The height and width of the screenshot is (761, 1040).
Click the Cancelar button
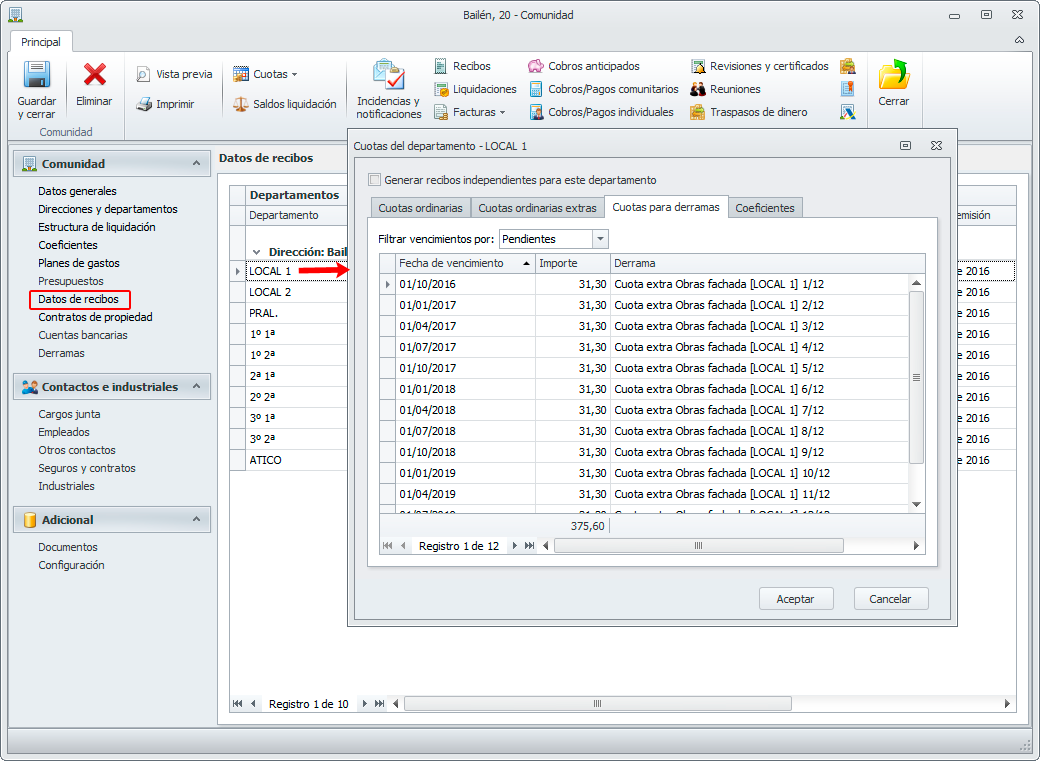pyautogui.click(x=890, y=599)
